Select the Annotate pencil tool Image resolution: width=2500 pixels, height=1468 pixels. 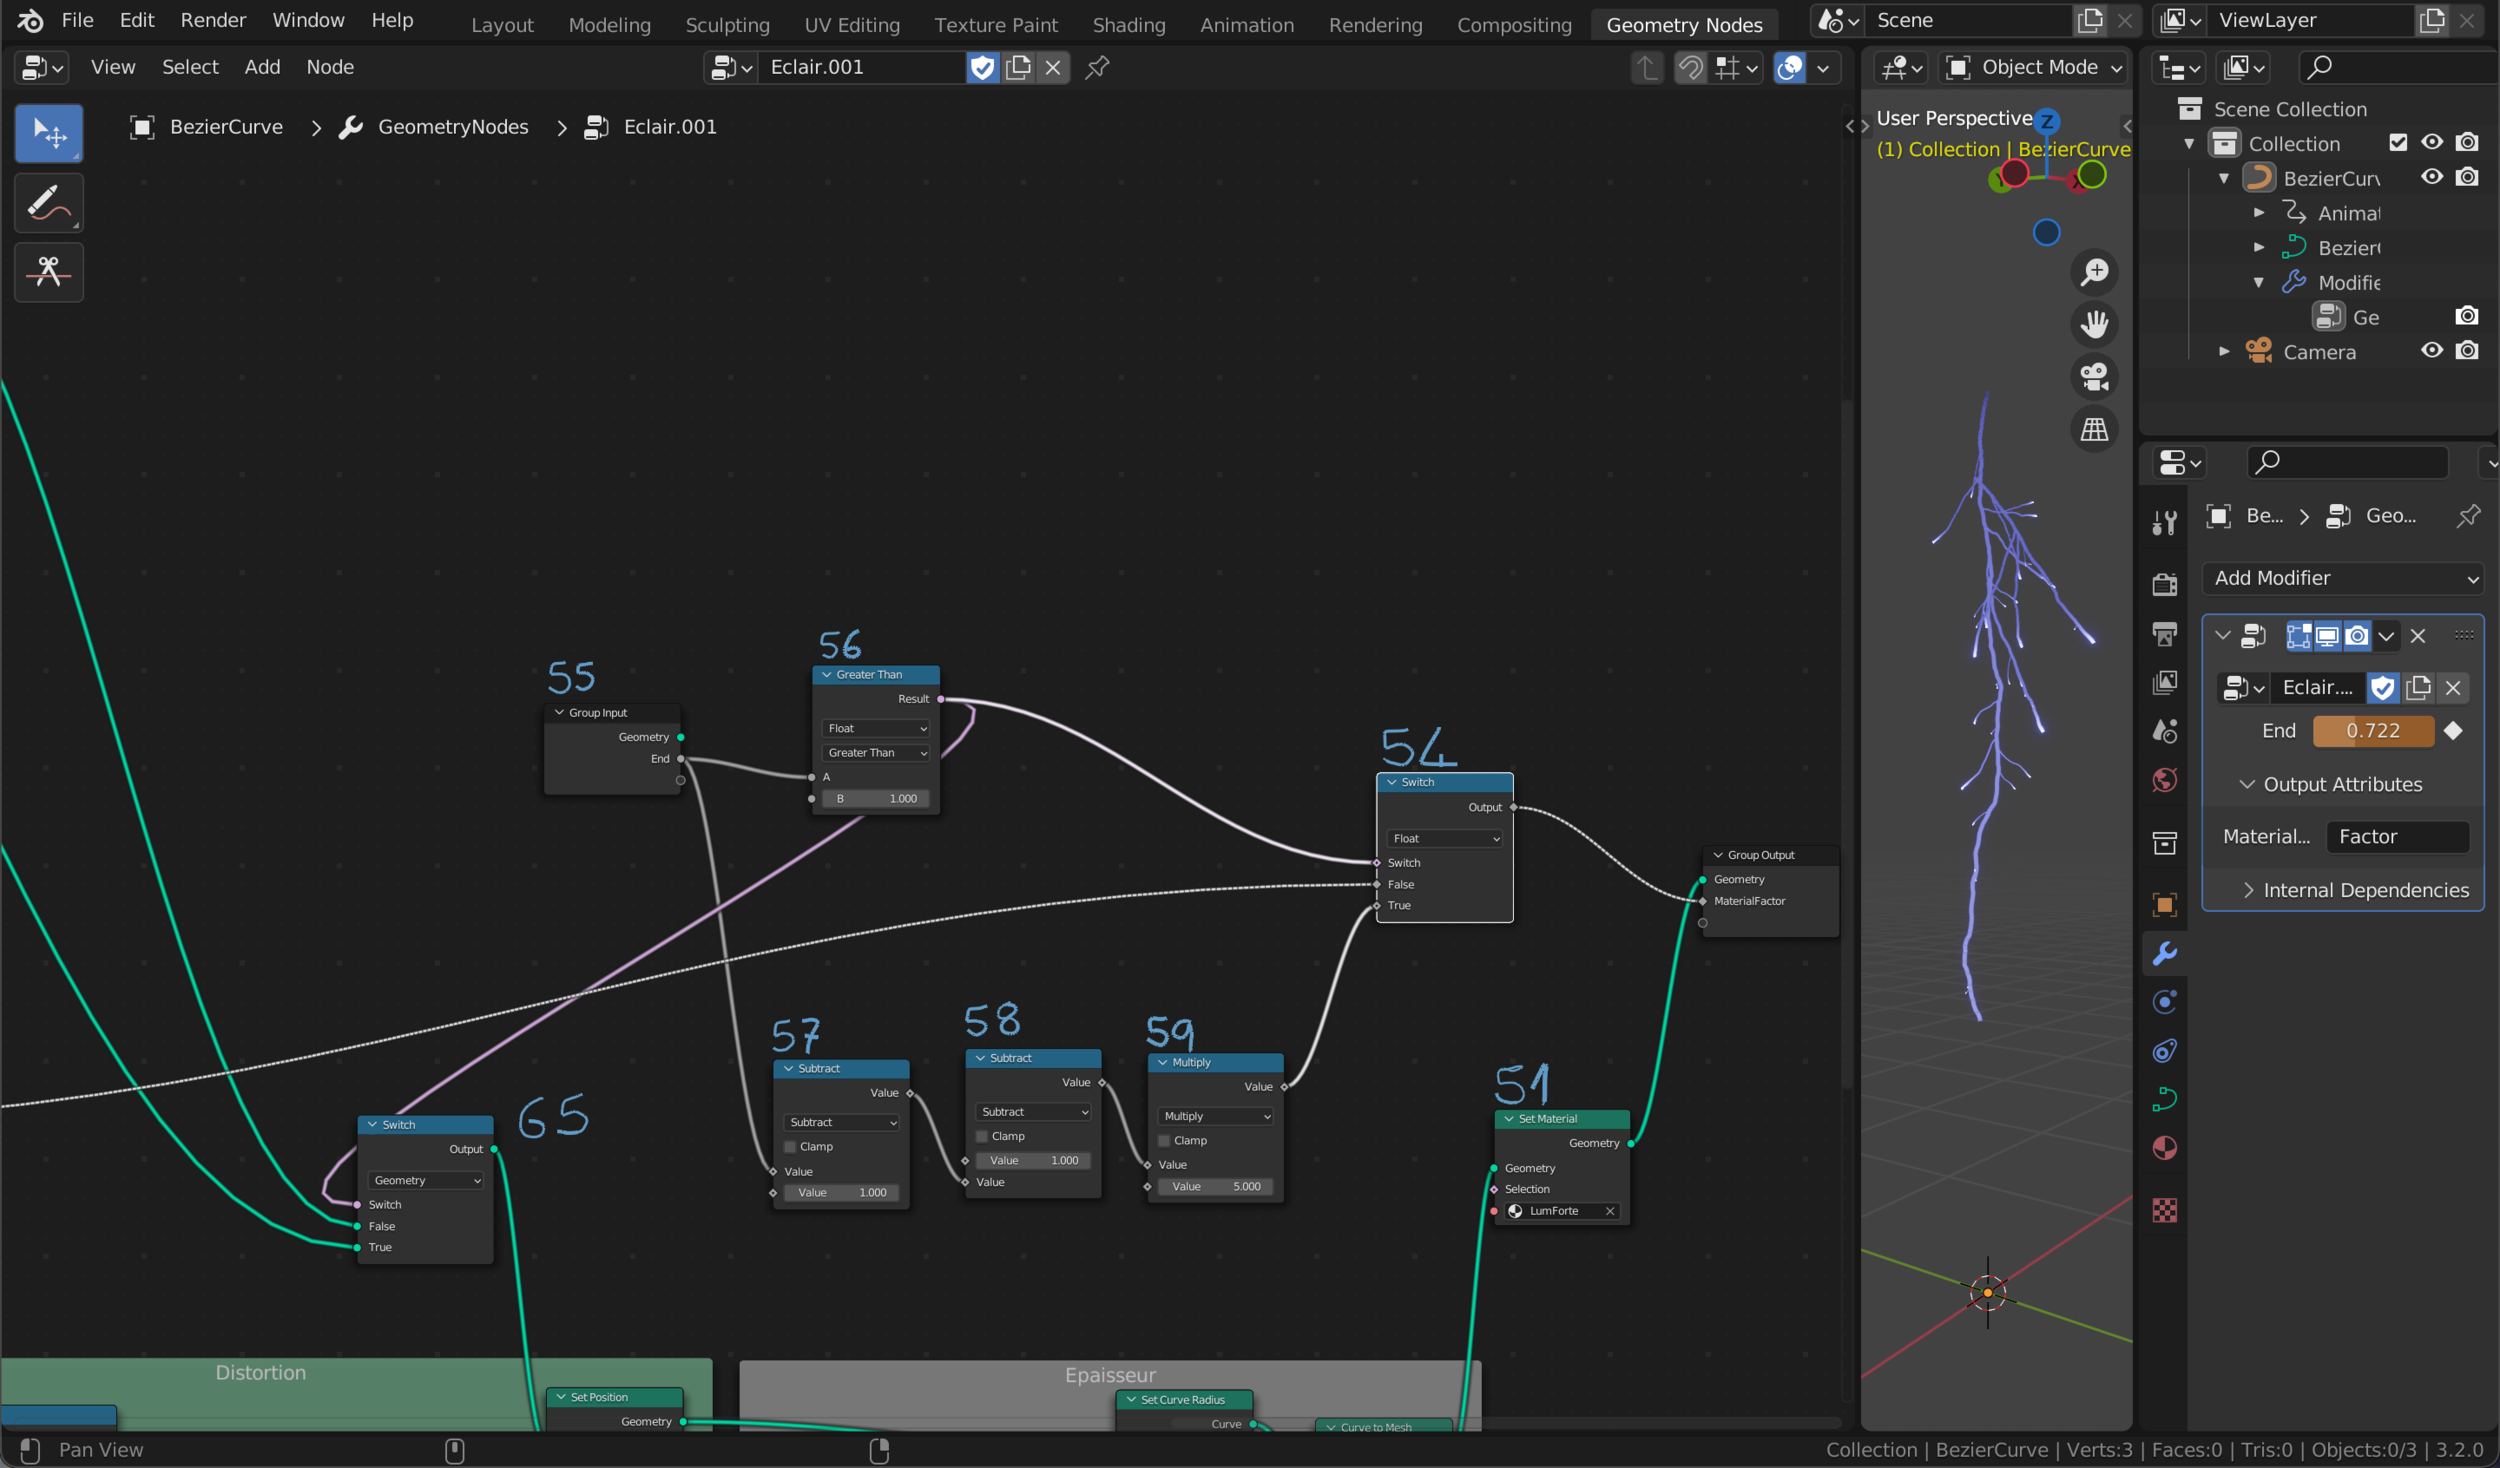point(48,203)
